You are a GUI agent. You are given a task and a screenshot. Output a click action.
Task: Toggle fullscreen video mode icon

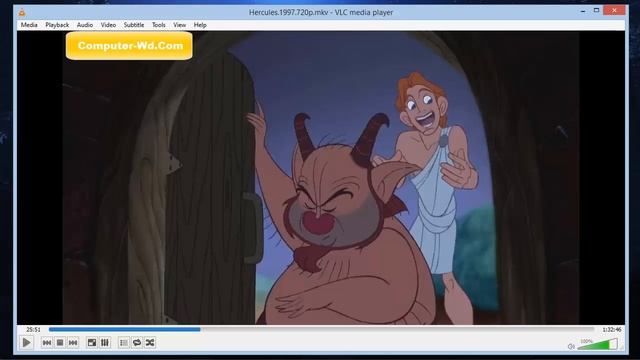(92, 342)
